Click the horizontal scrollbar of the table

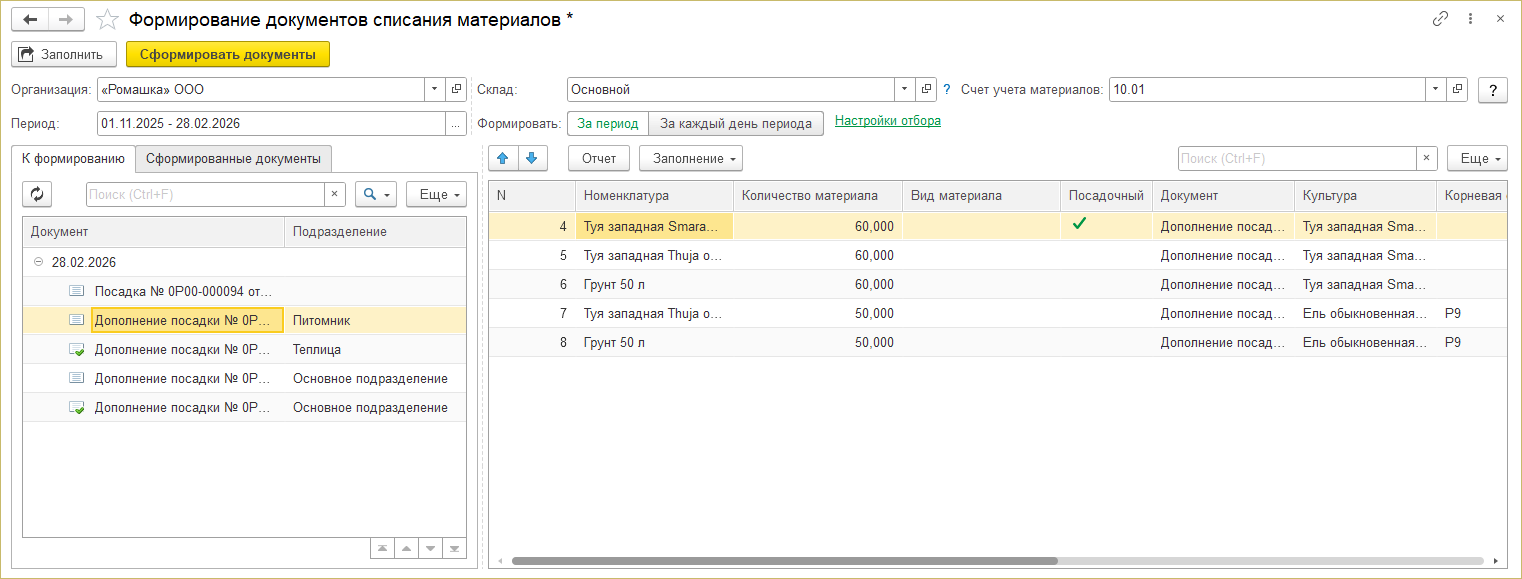click(x=784, y=561)
